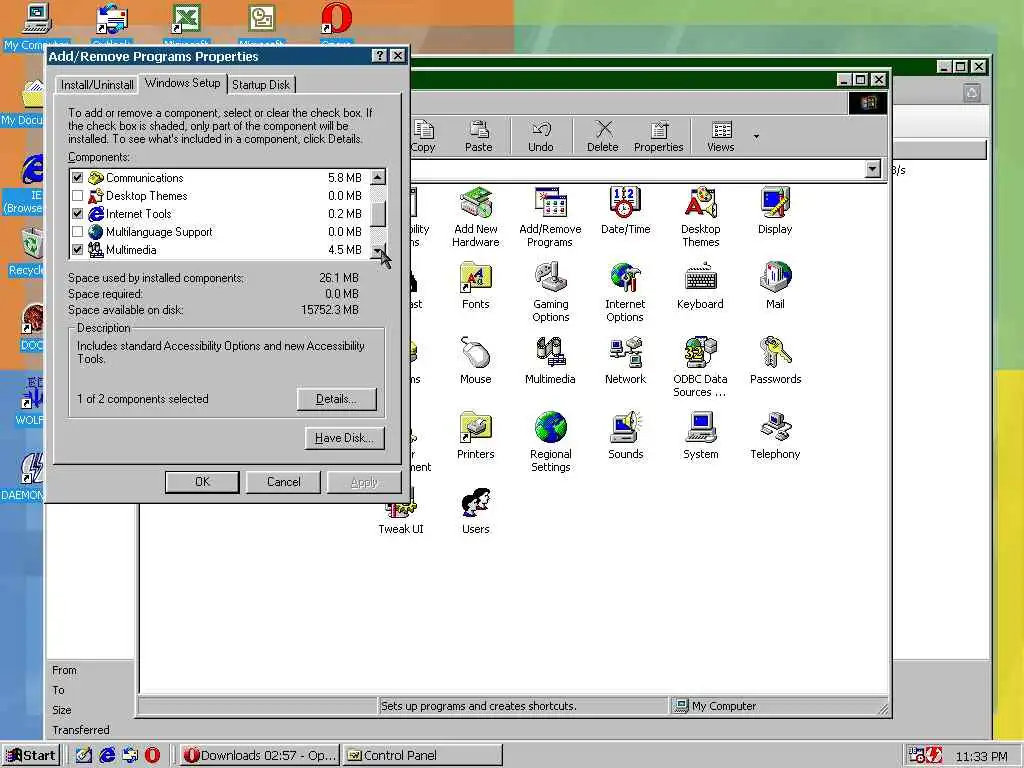
Task: Click the Properties toolbar button
Action: click(x=658, y=136)
